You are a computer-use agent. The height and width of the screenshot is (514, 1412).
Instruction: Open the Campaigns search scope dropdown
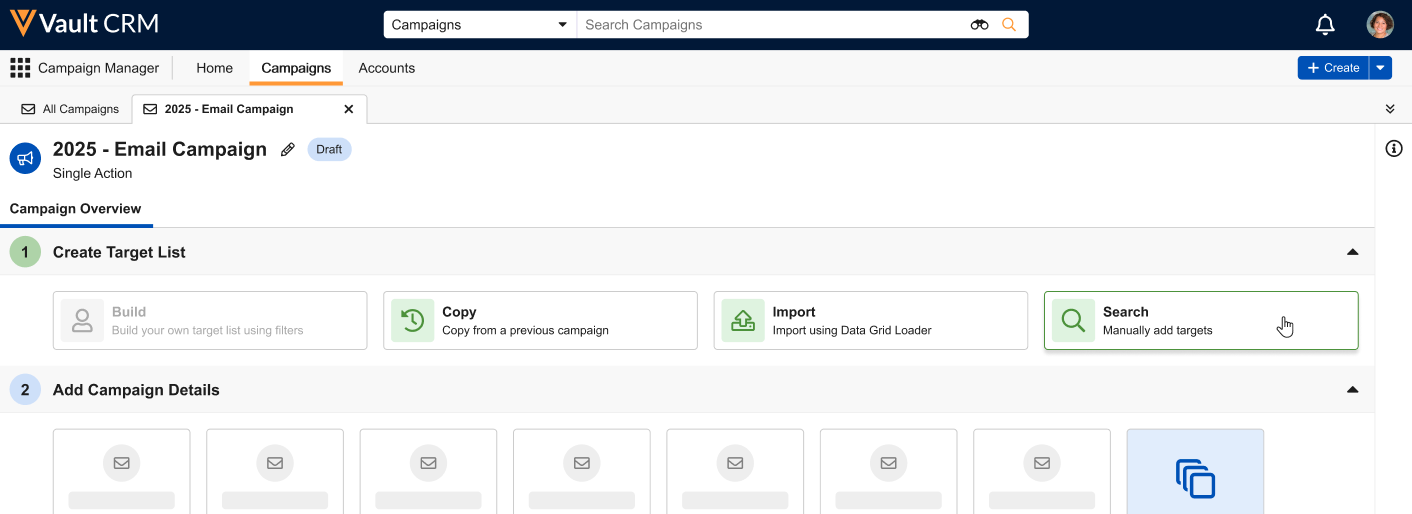click(479, 25)
